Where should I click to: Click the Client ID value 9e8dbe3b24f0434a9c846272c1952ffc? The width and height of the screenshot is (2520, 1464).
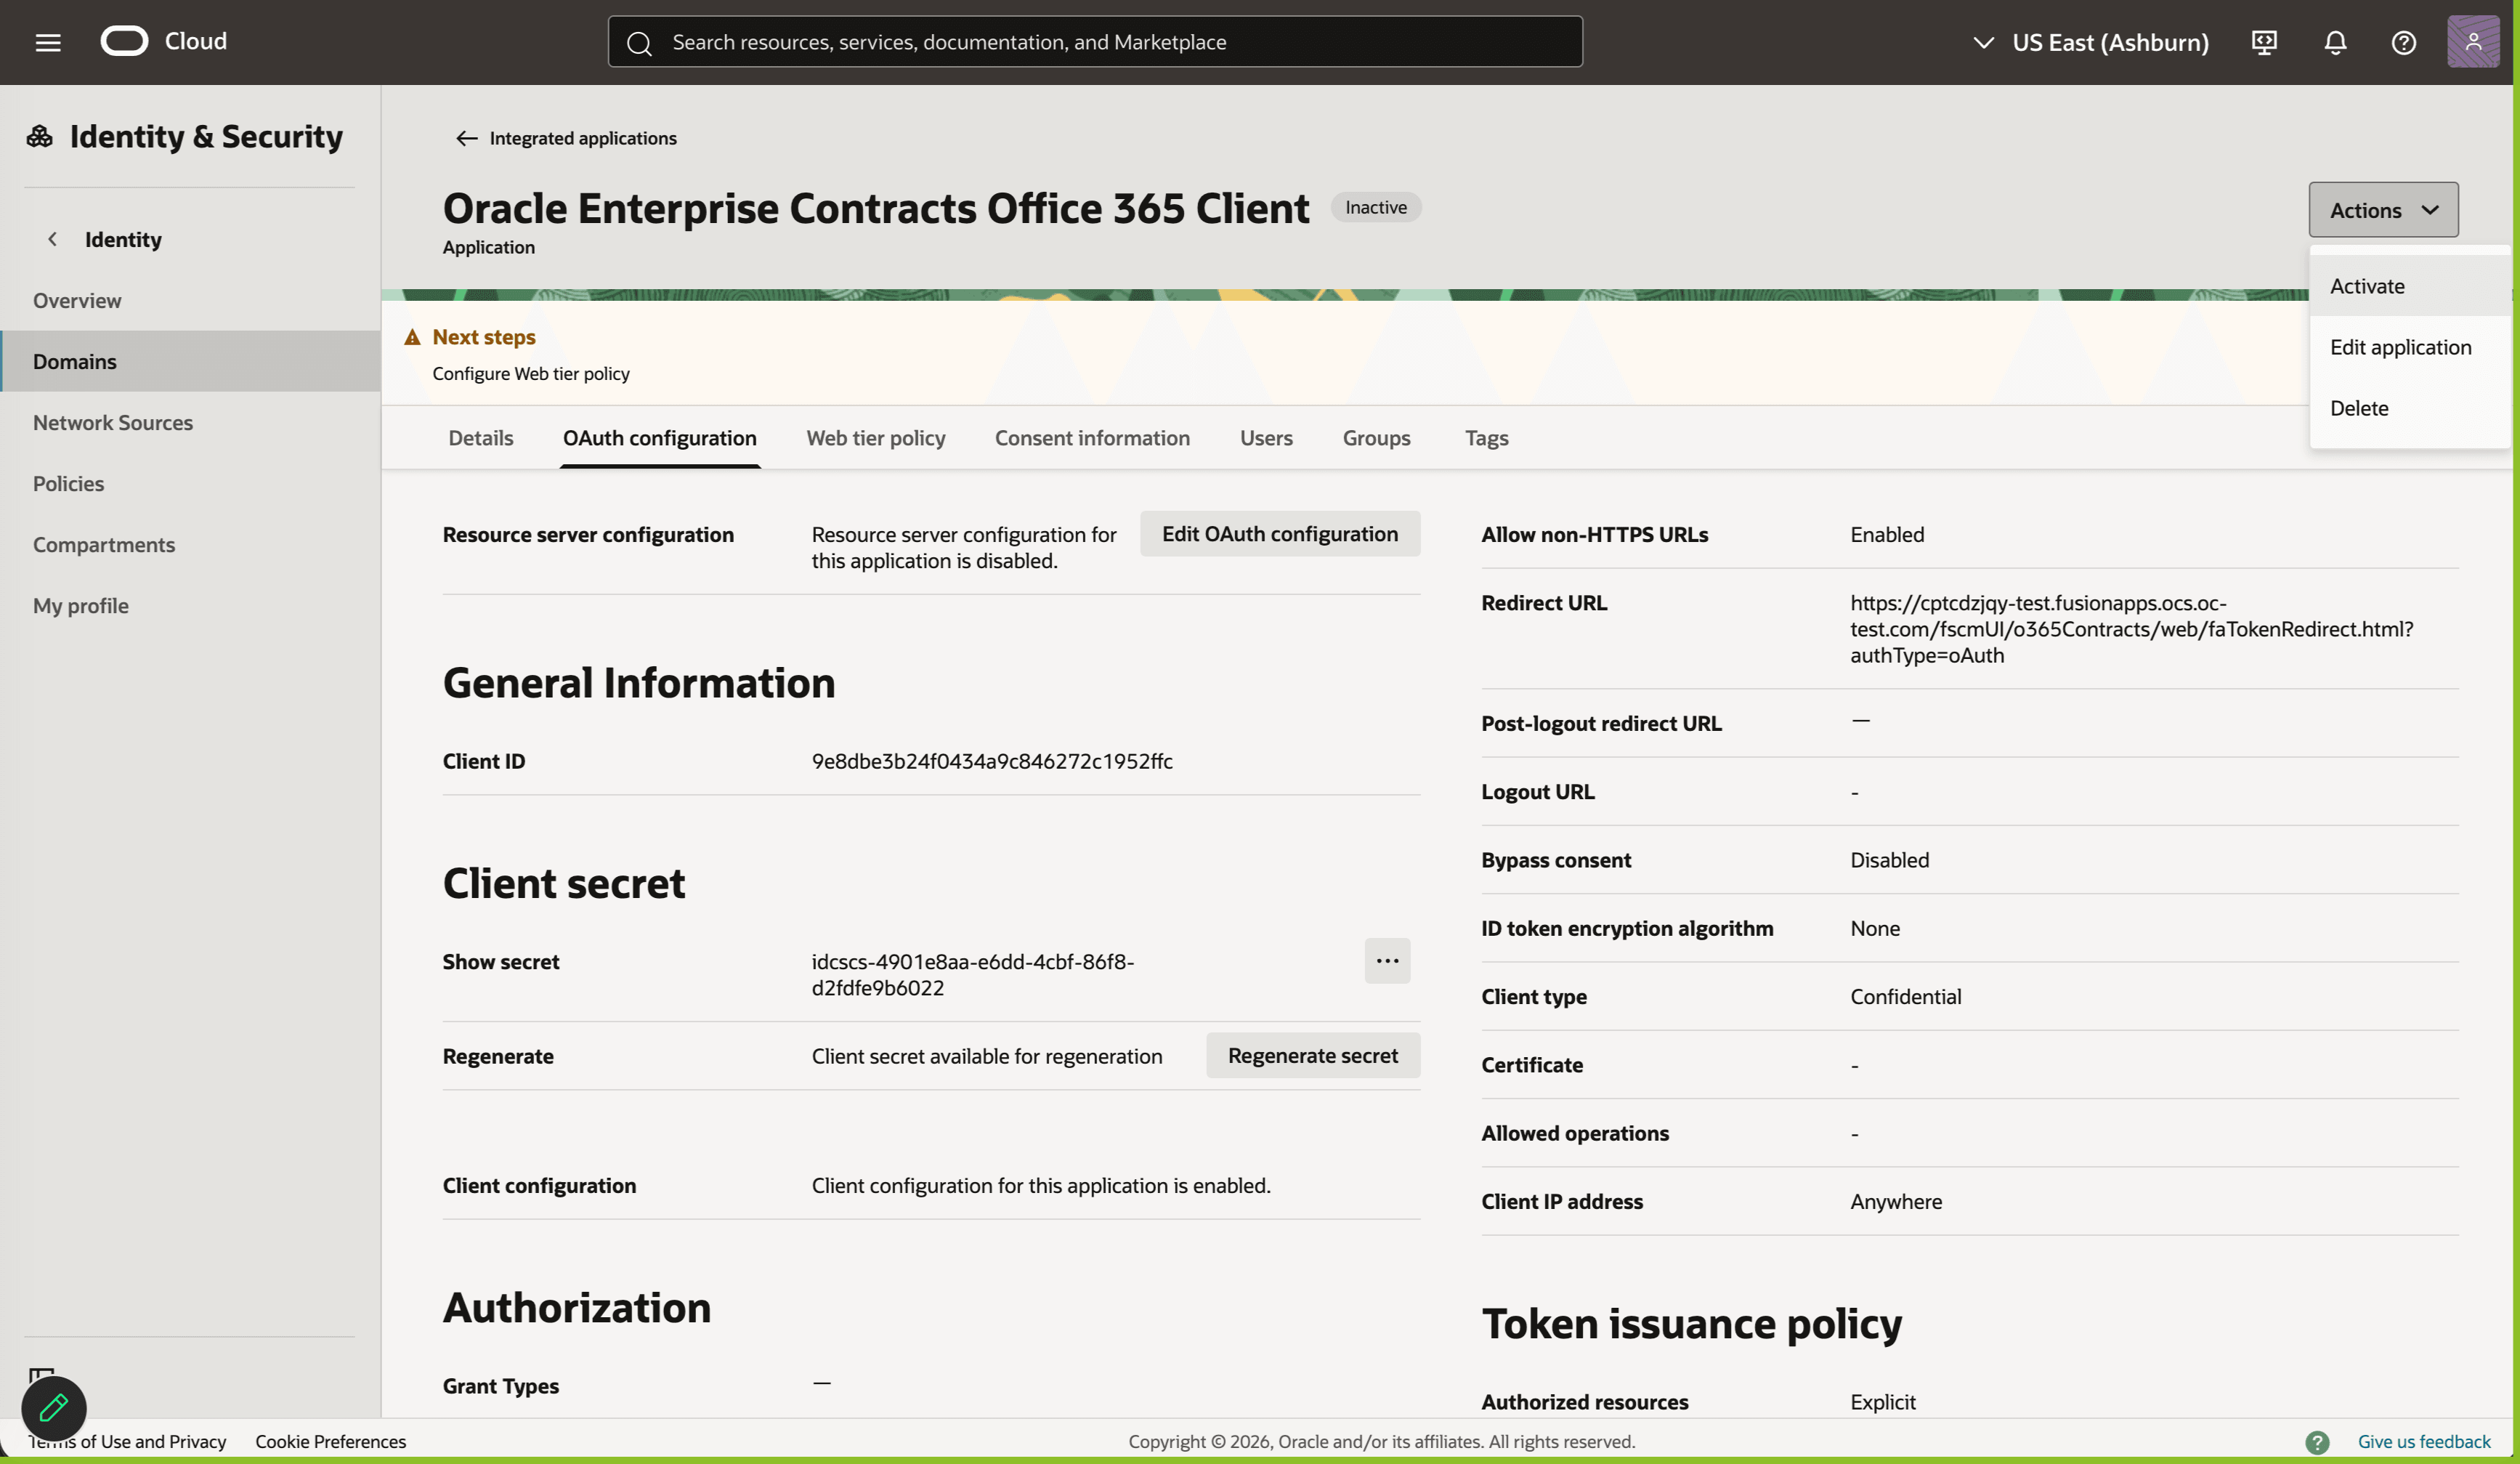[x=992, y=761]
